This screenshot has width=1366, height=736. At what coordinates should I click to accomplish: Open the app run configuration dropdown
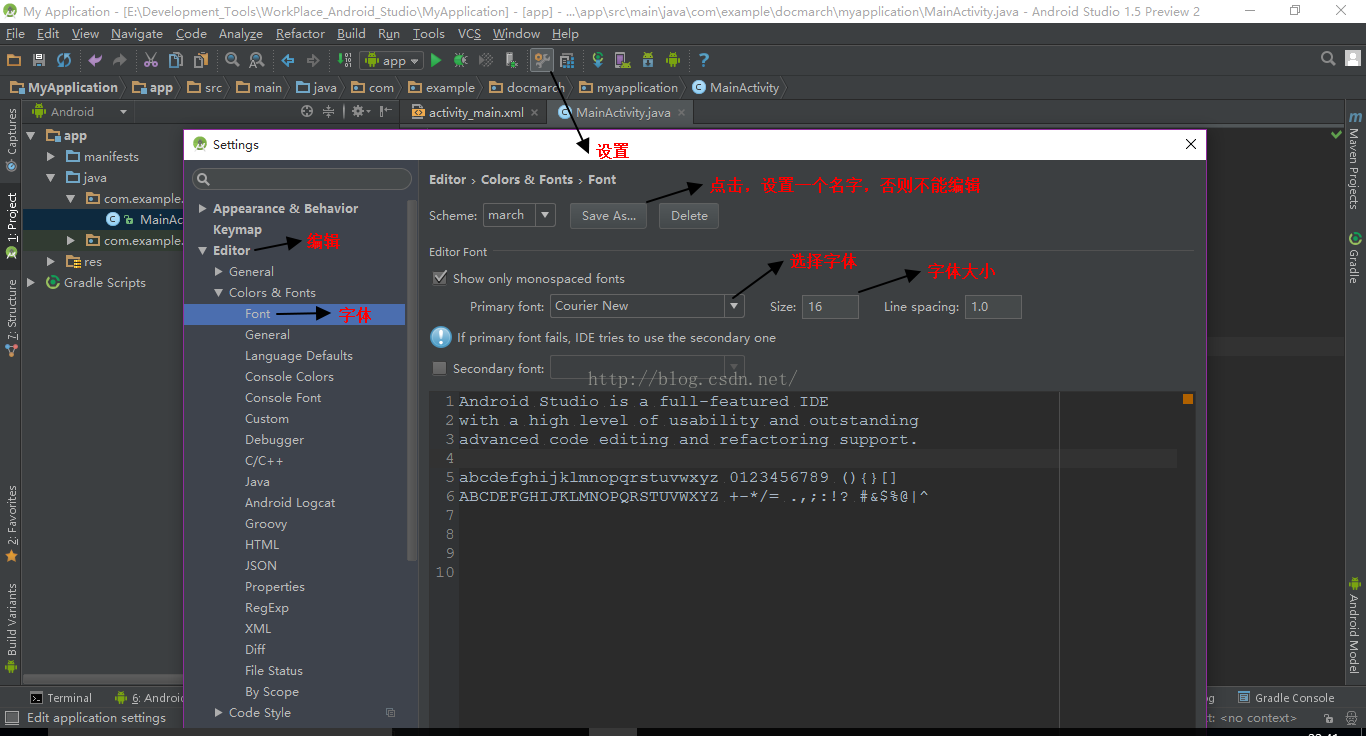click(x=391, y=60)
